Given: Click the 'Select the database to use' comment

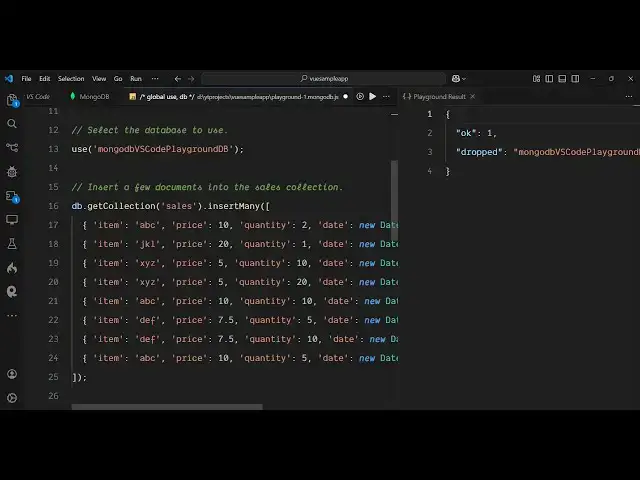Looking at the screenshot, I should (x=149, y=130).
